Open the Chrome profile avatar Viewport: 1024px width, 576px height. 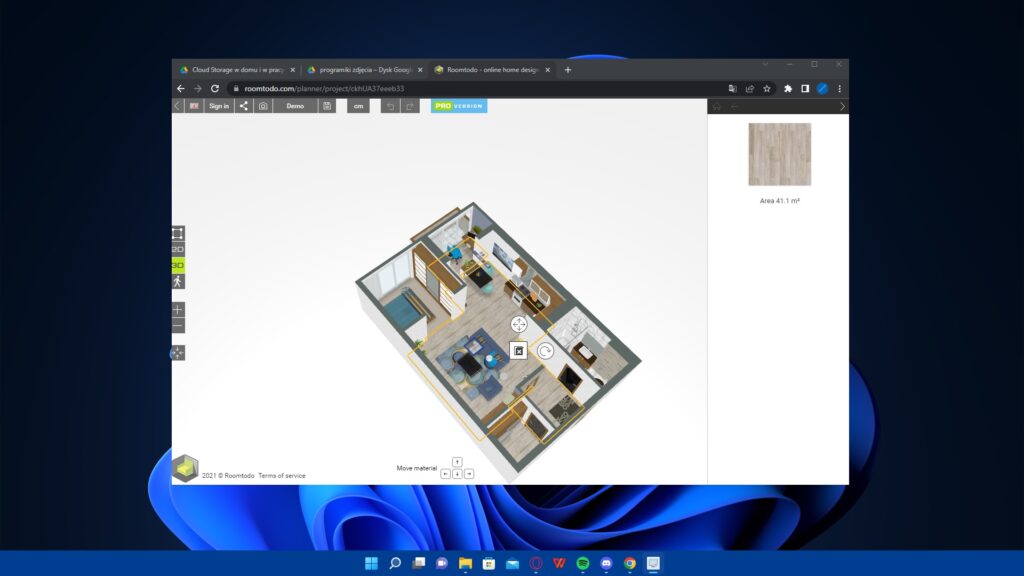click(x=822, y=88)
